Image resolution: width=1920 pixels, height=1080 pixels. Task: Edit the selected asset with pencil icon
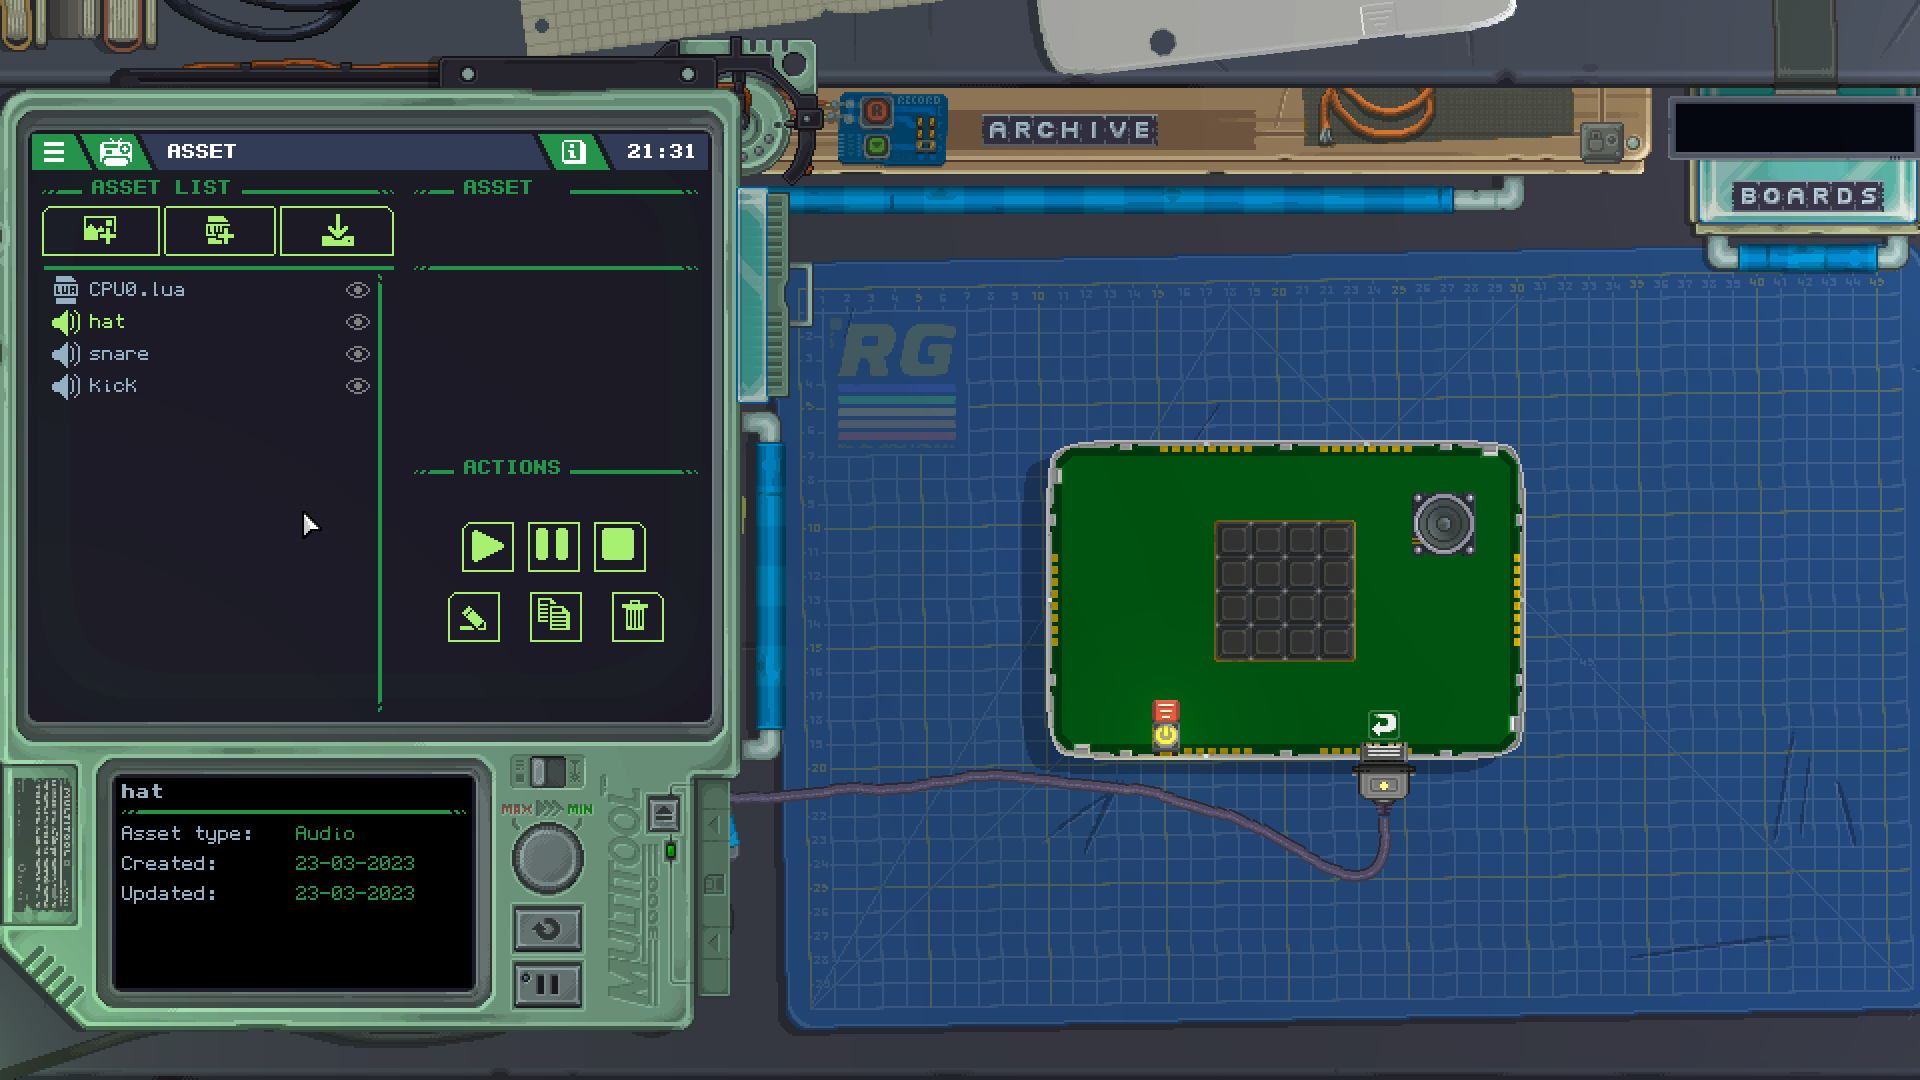pyautogui.click(x=474, y=617)
